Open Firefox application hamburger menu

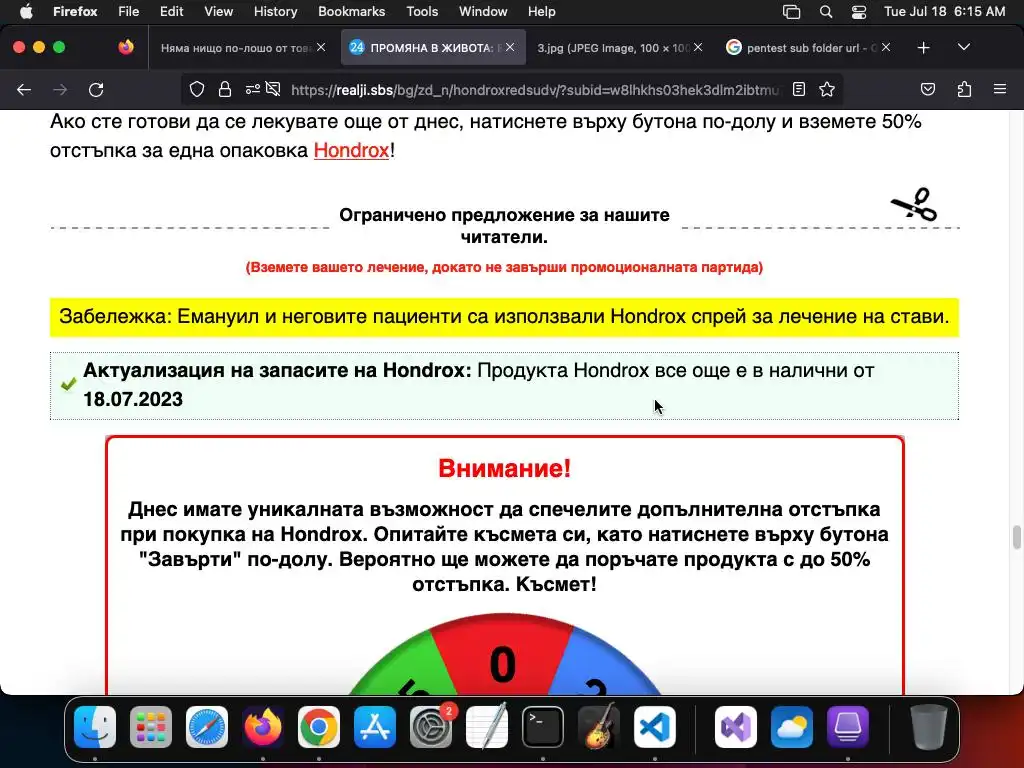coord(1000,89)
